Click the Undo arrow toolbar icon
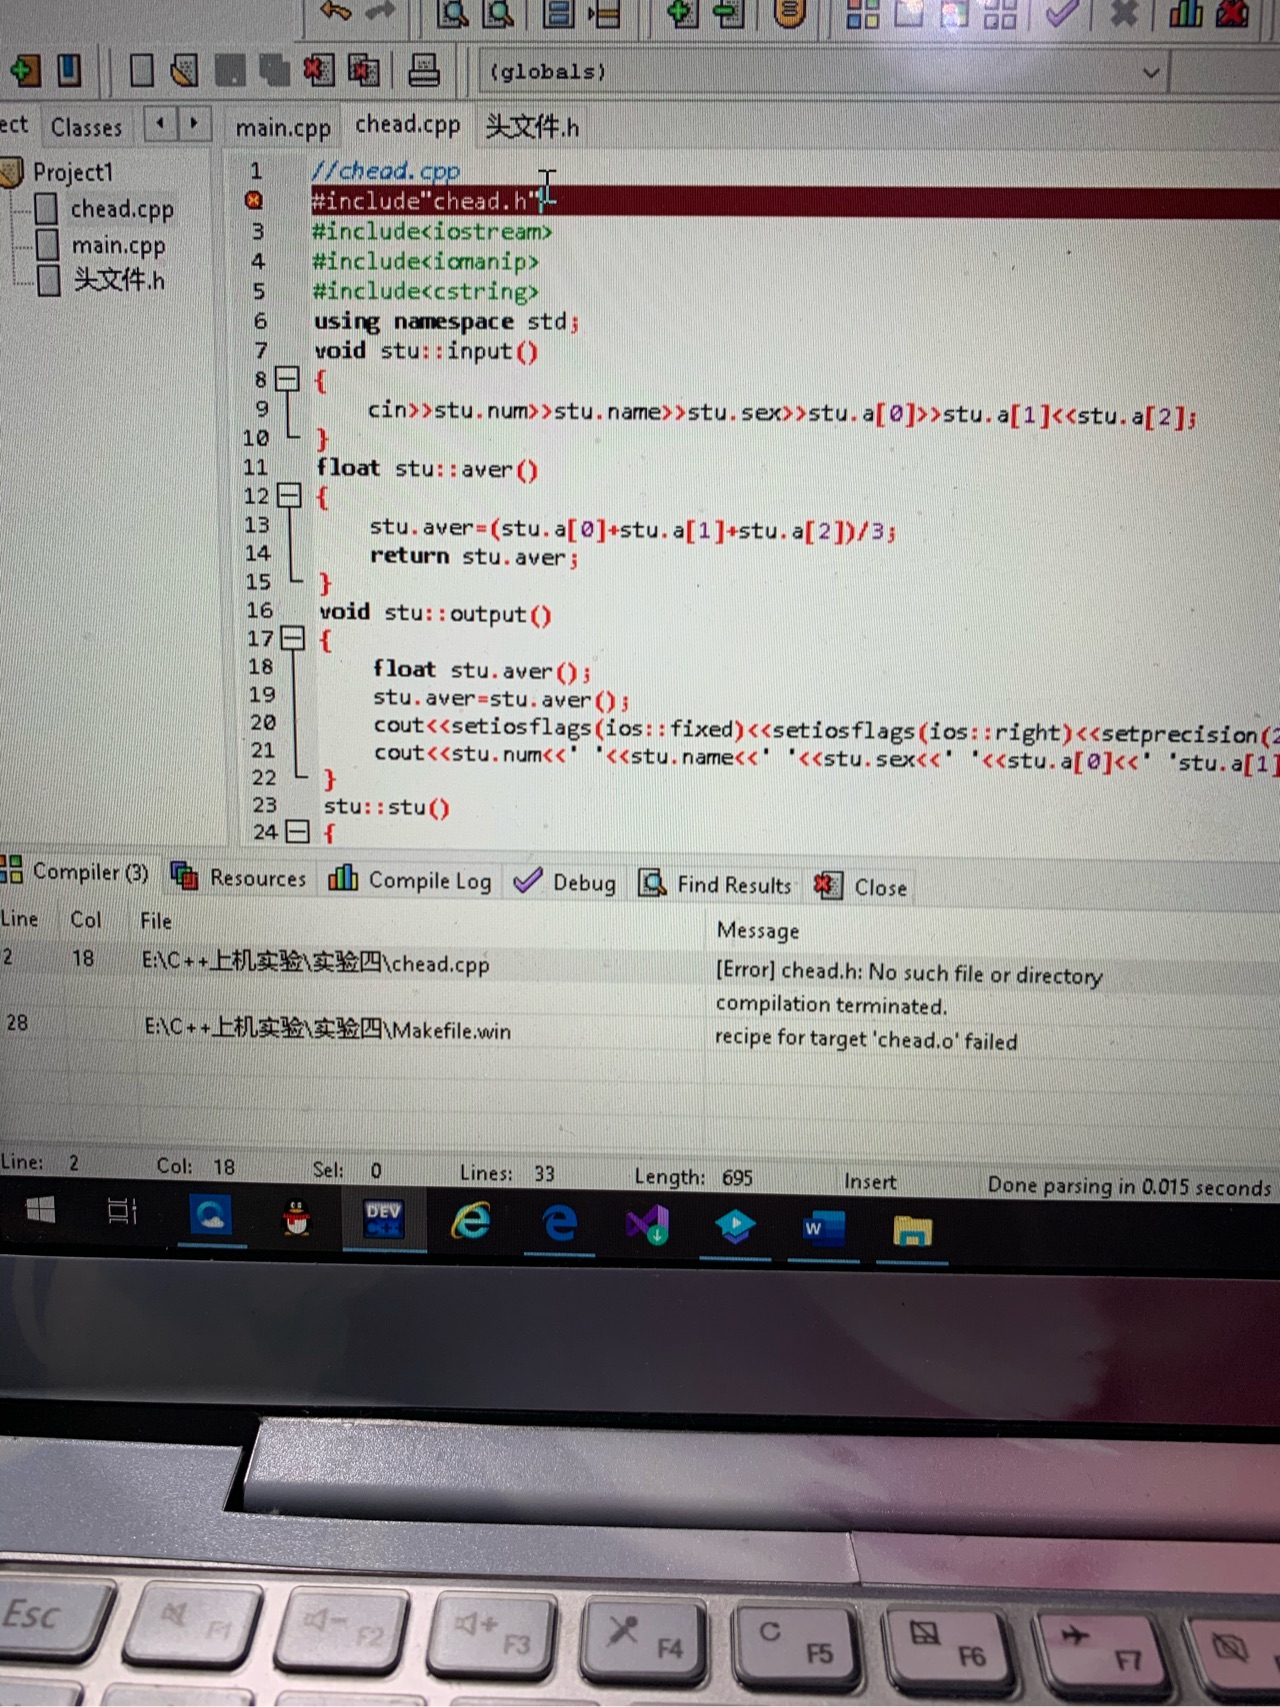Screen dimensions: 1280x1707 [336, 11]
